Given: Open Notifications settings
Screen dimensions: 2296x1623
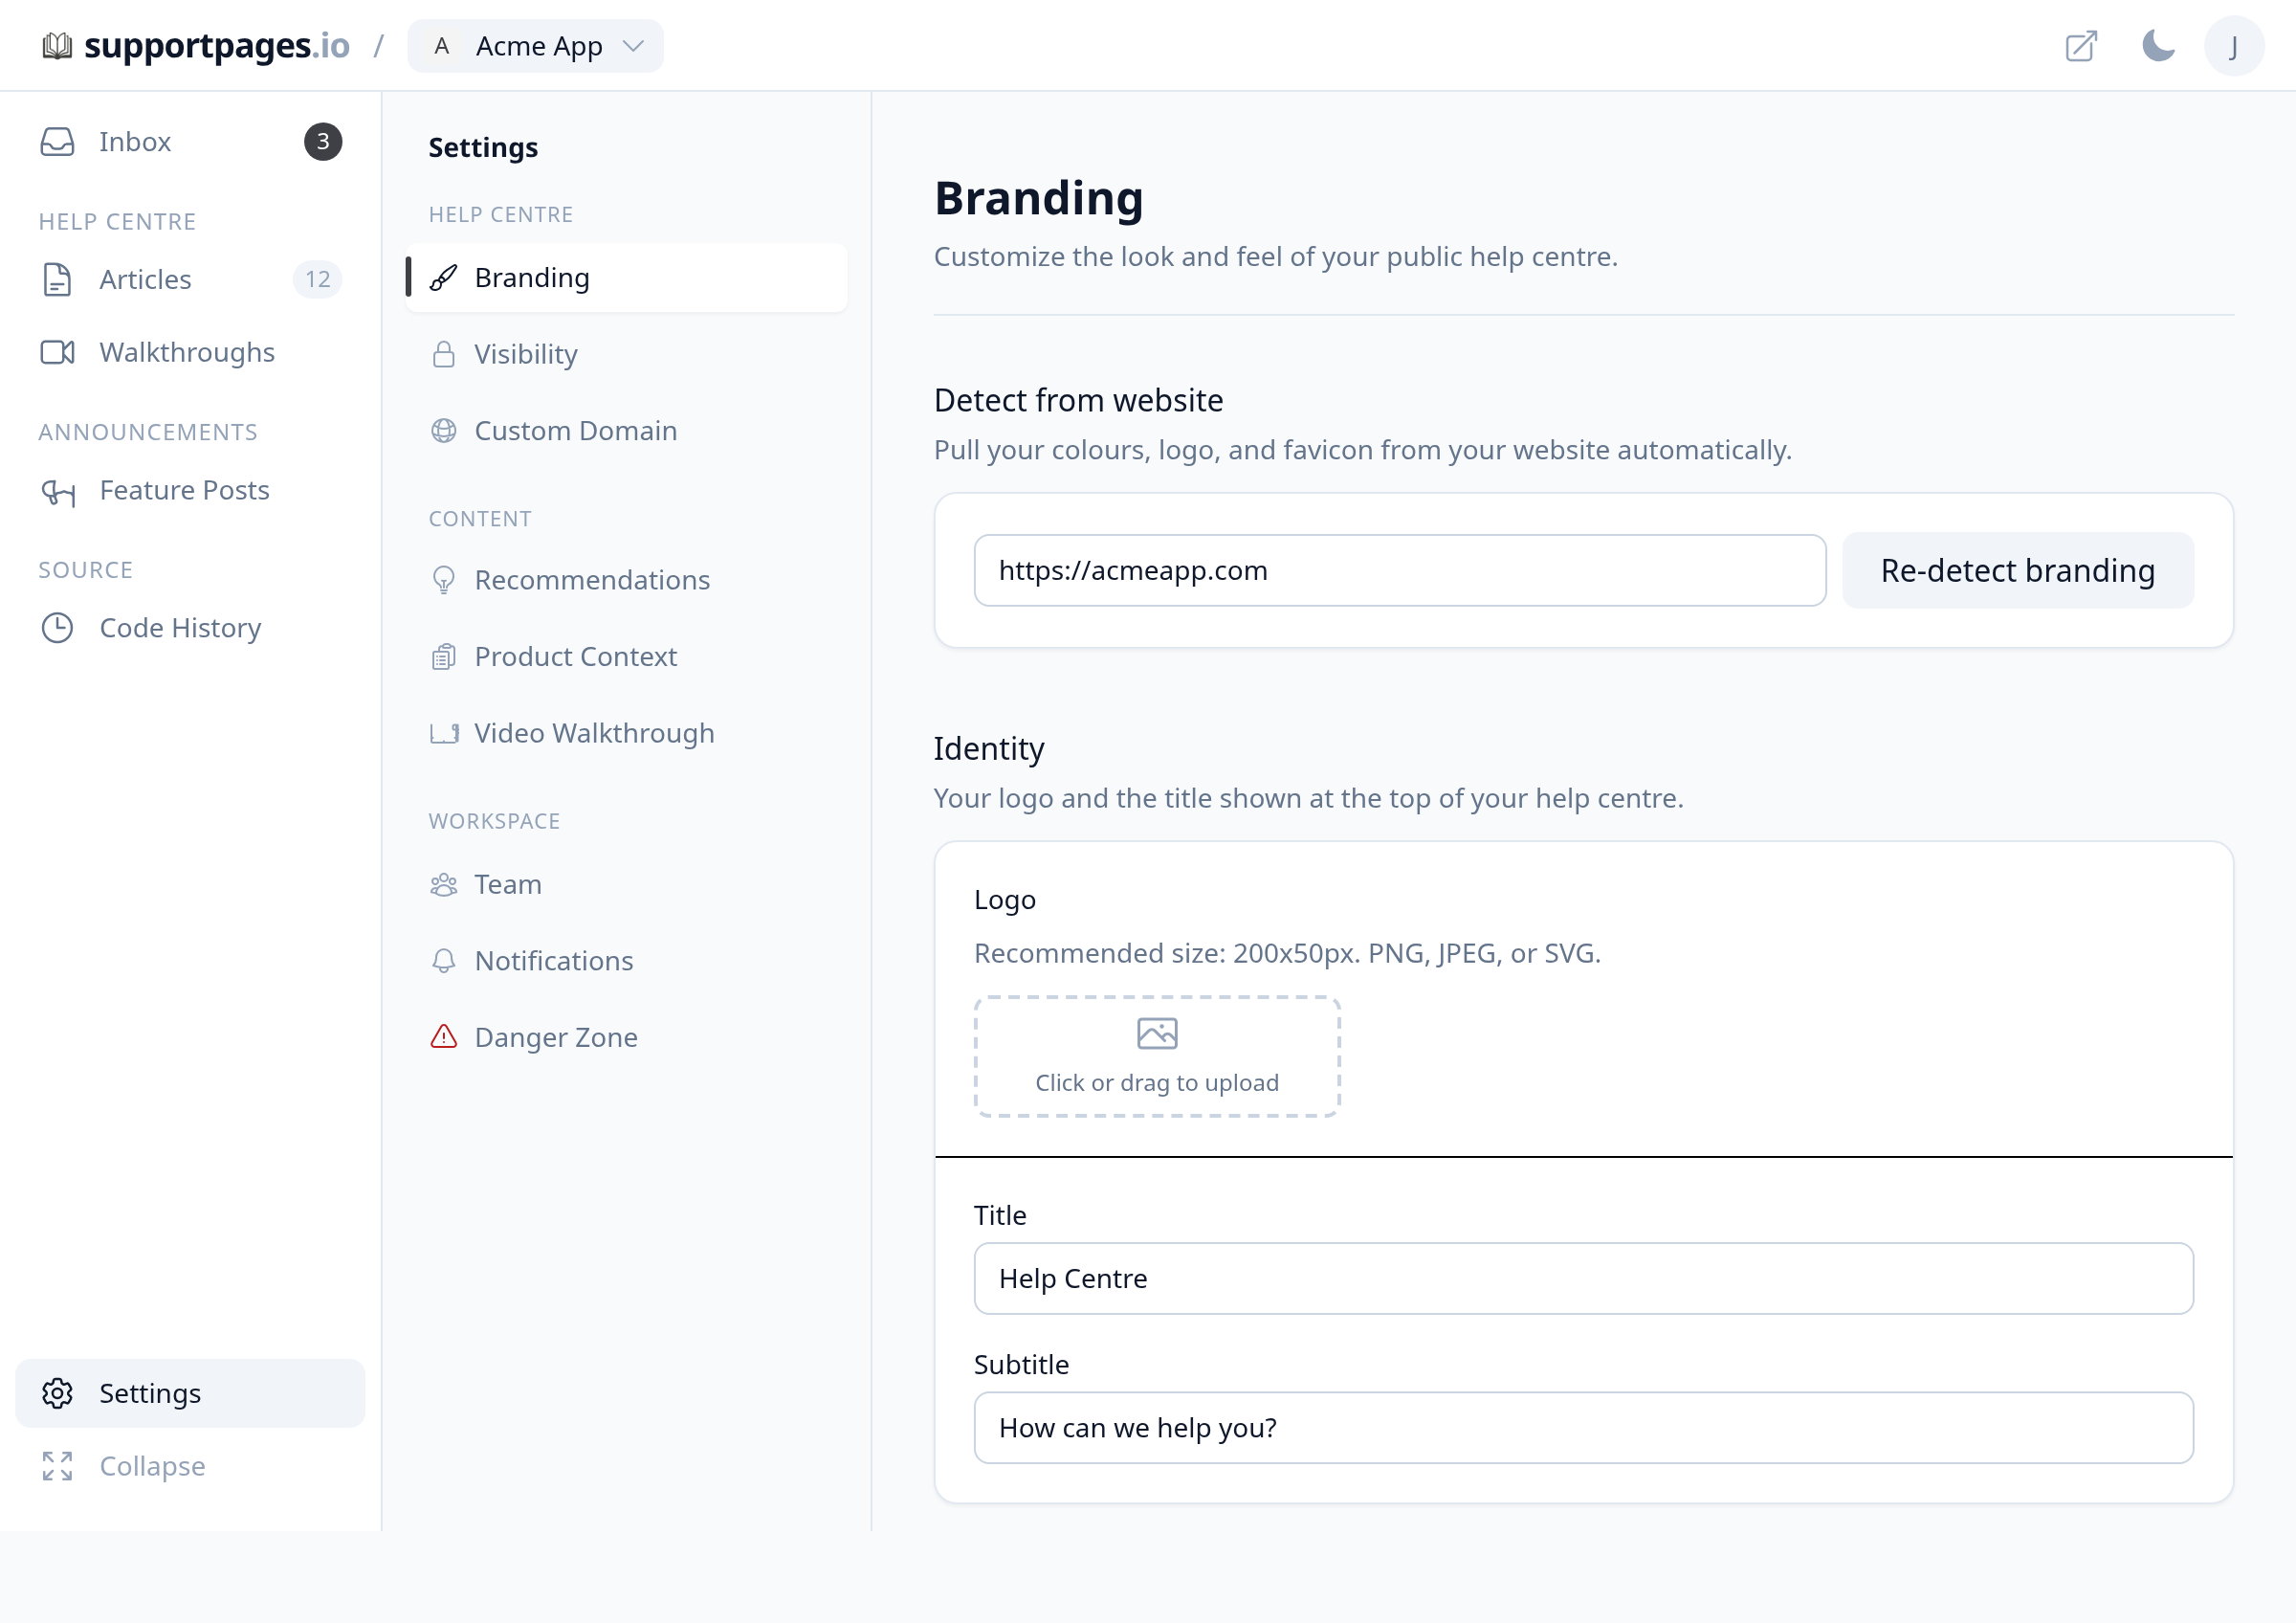Looking at the screenshot, I should coord(627,961).
